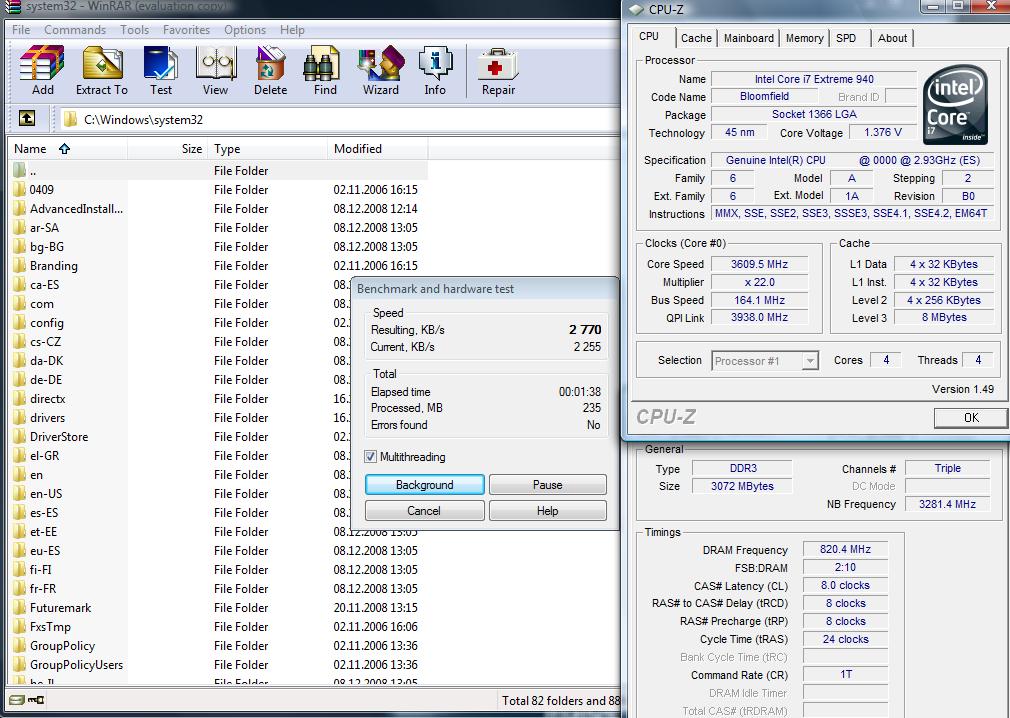Open the Help menu in WinRAR
This screenshot has height=718, width=1010.
click(x=292, y=30)
